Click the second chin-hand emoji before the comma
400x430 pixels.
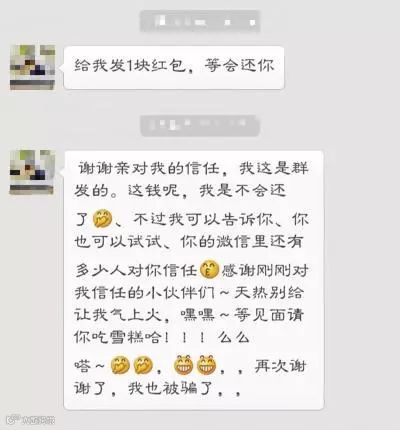tap(143, 366)
